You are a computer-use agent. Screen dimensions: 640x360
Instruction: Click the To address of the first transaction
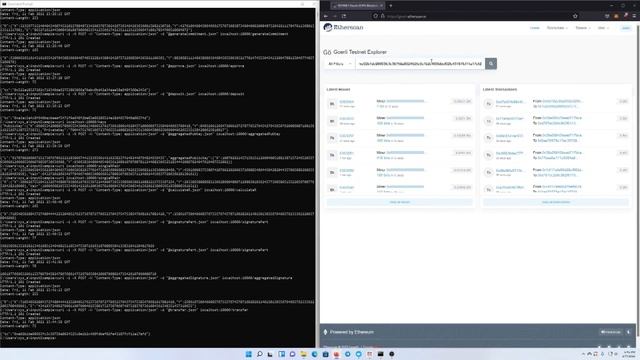coord(558,106)
